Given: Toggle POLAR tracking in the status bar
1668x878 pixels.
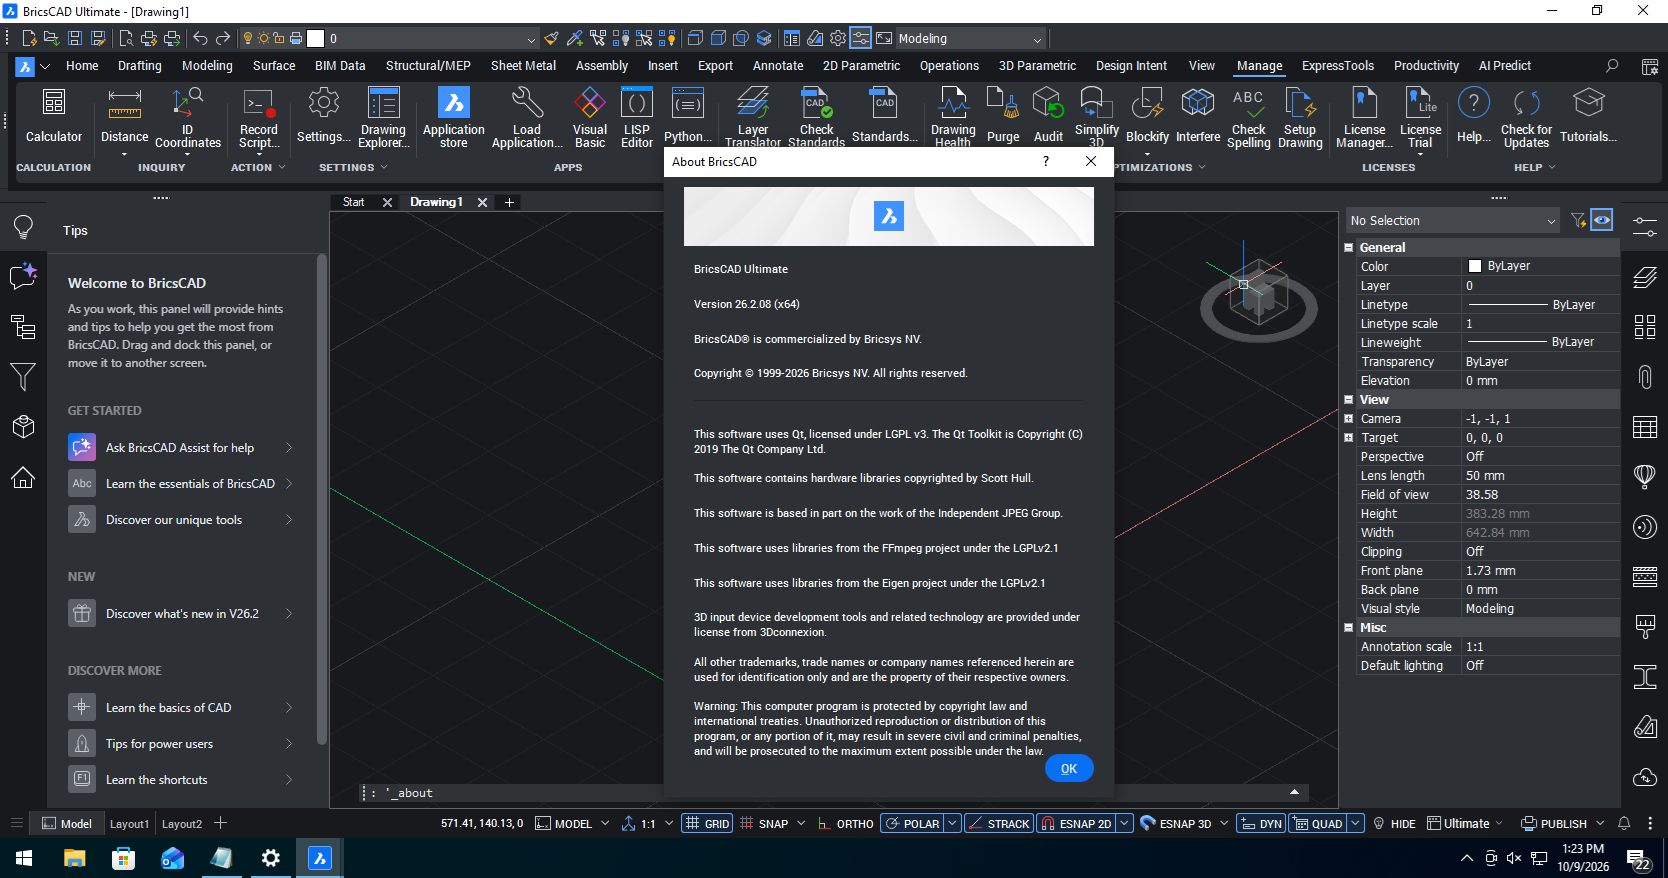Looking at the screenshot, I should (x=912, y=824).
